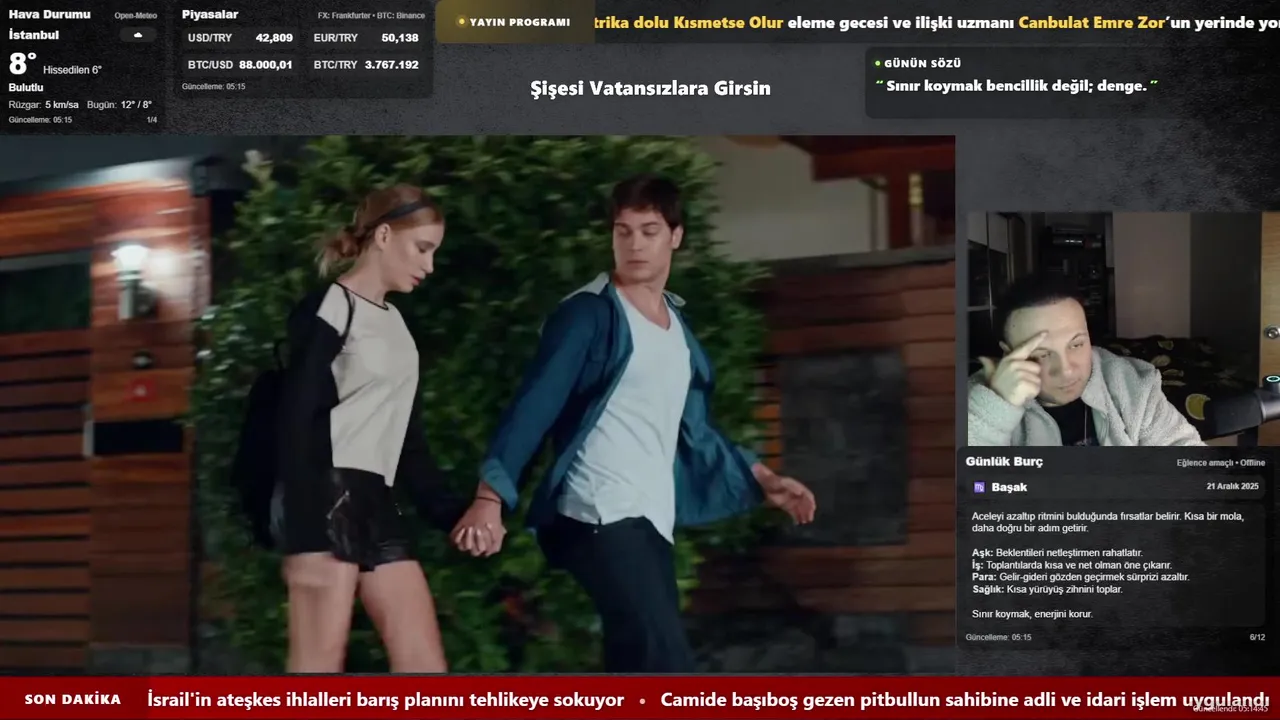Select the İstanbul city name

click(34, 35)
